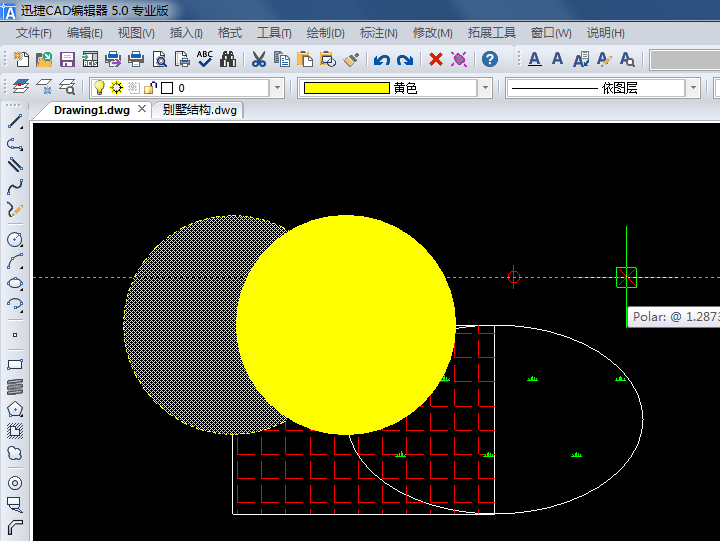Select the Point tool

pos(15,335)
